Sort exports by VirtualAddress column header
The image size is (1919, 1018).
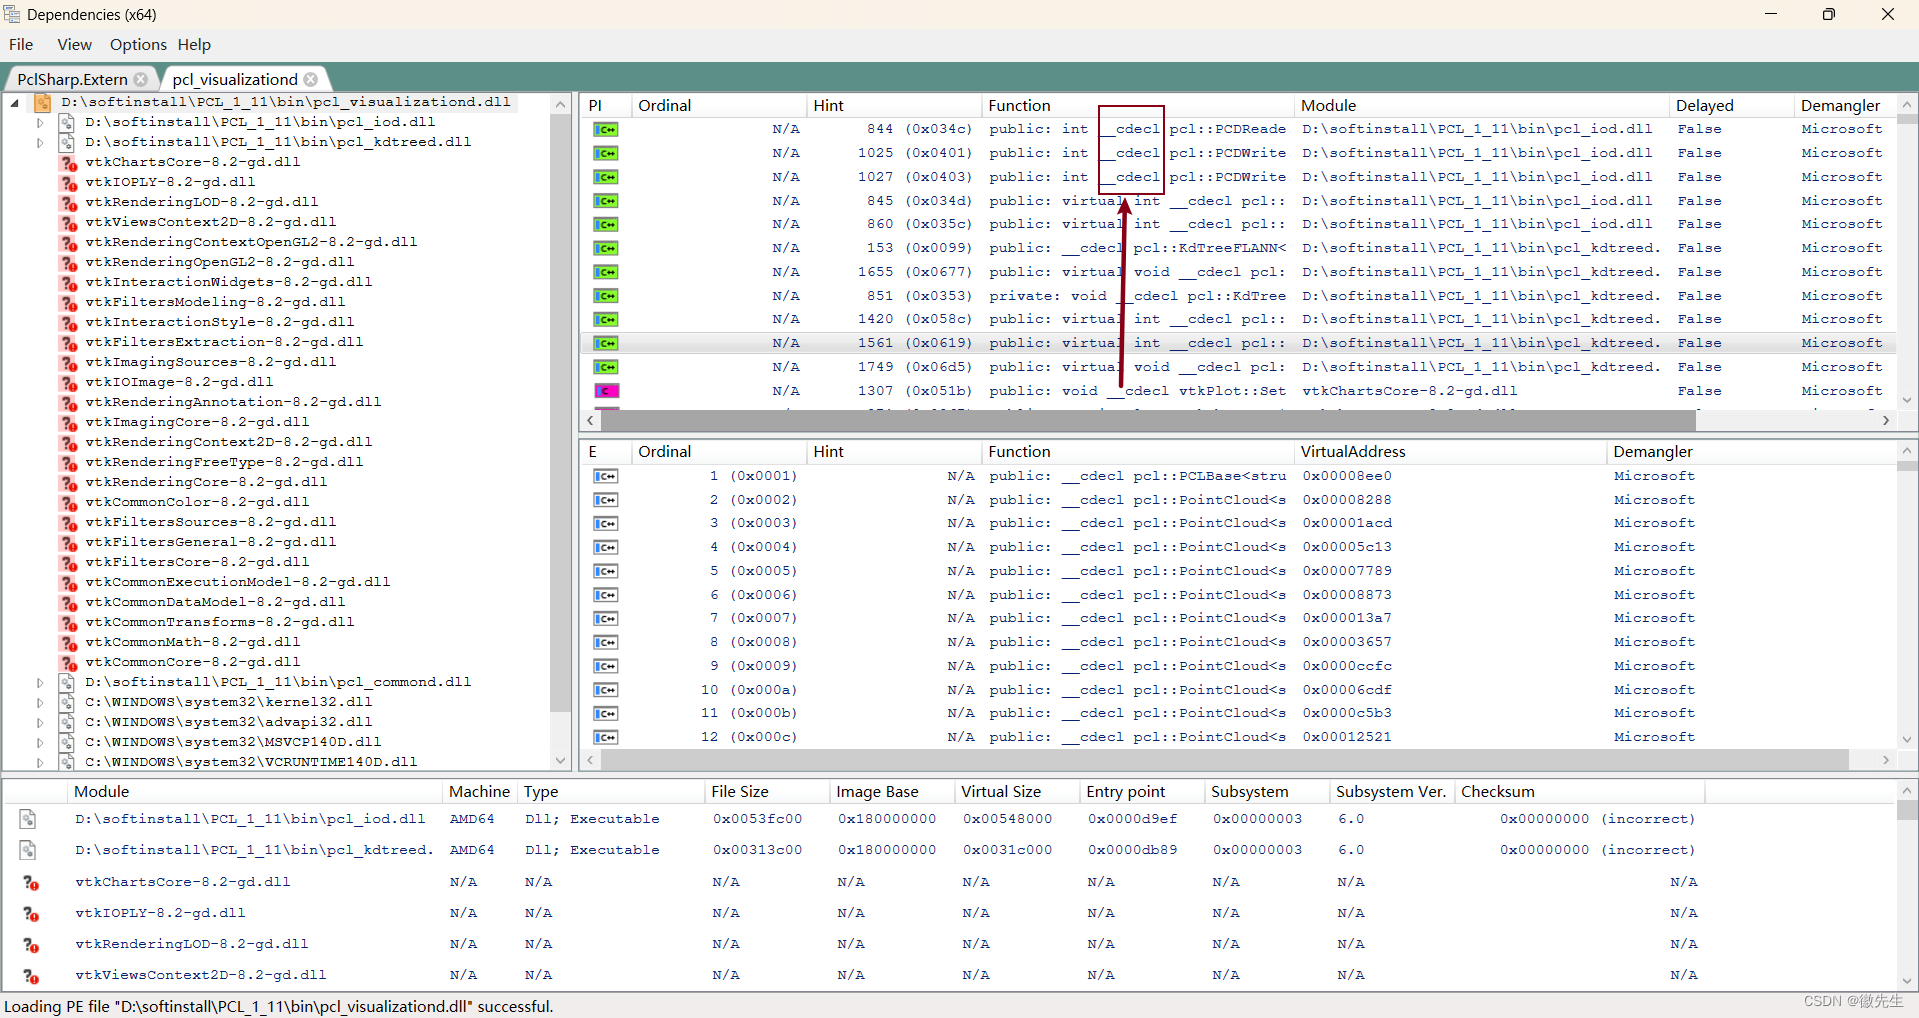point(1451,451)
